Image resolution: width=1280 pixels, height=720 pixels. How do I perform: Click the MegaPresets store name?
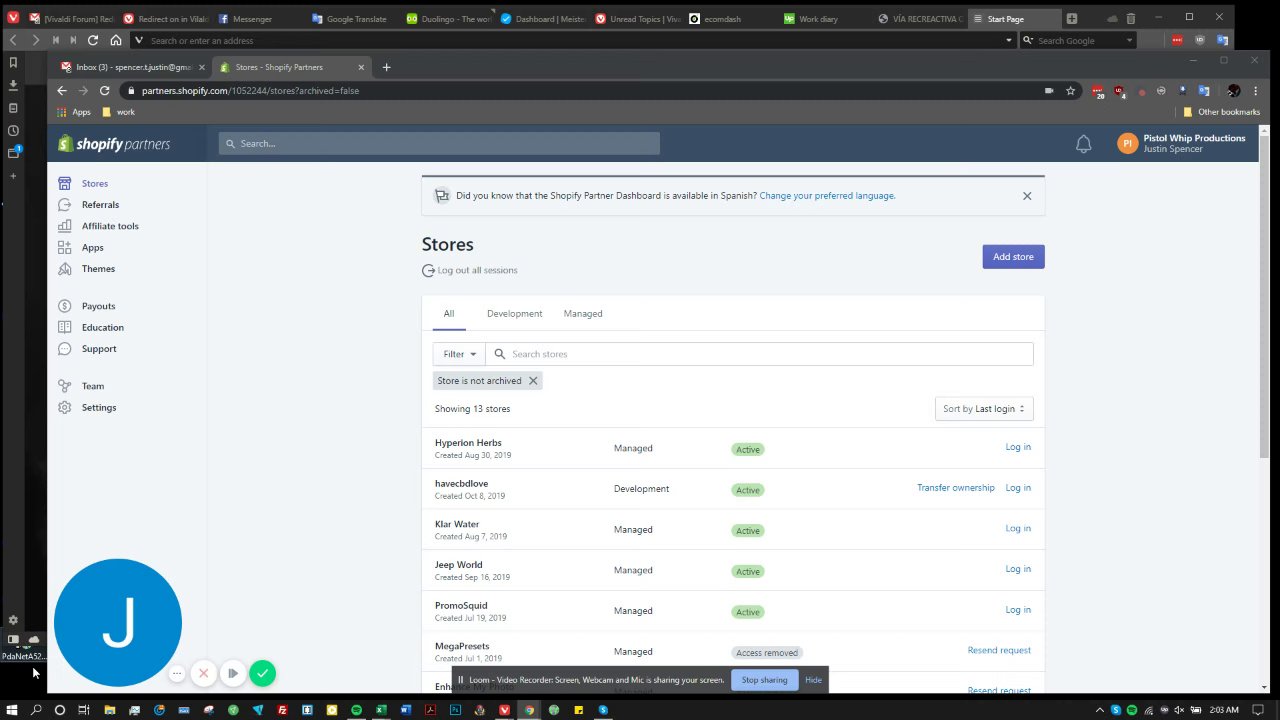coord(462,646)
